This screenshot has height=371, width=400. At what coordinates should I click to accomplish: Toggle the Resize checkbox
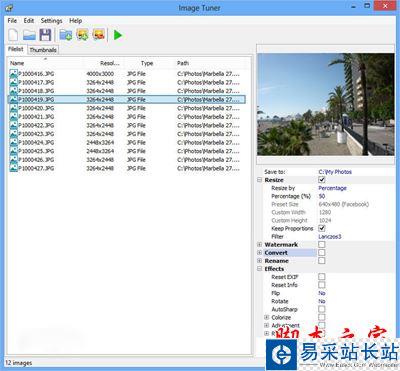(322, 180)
